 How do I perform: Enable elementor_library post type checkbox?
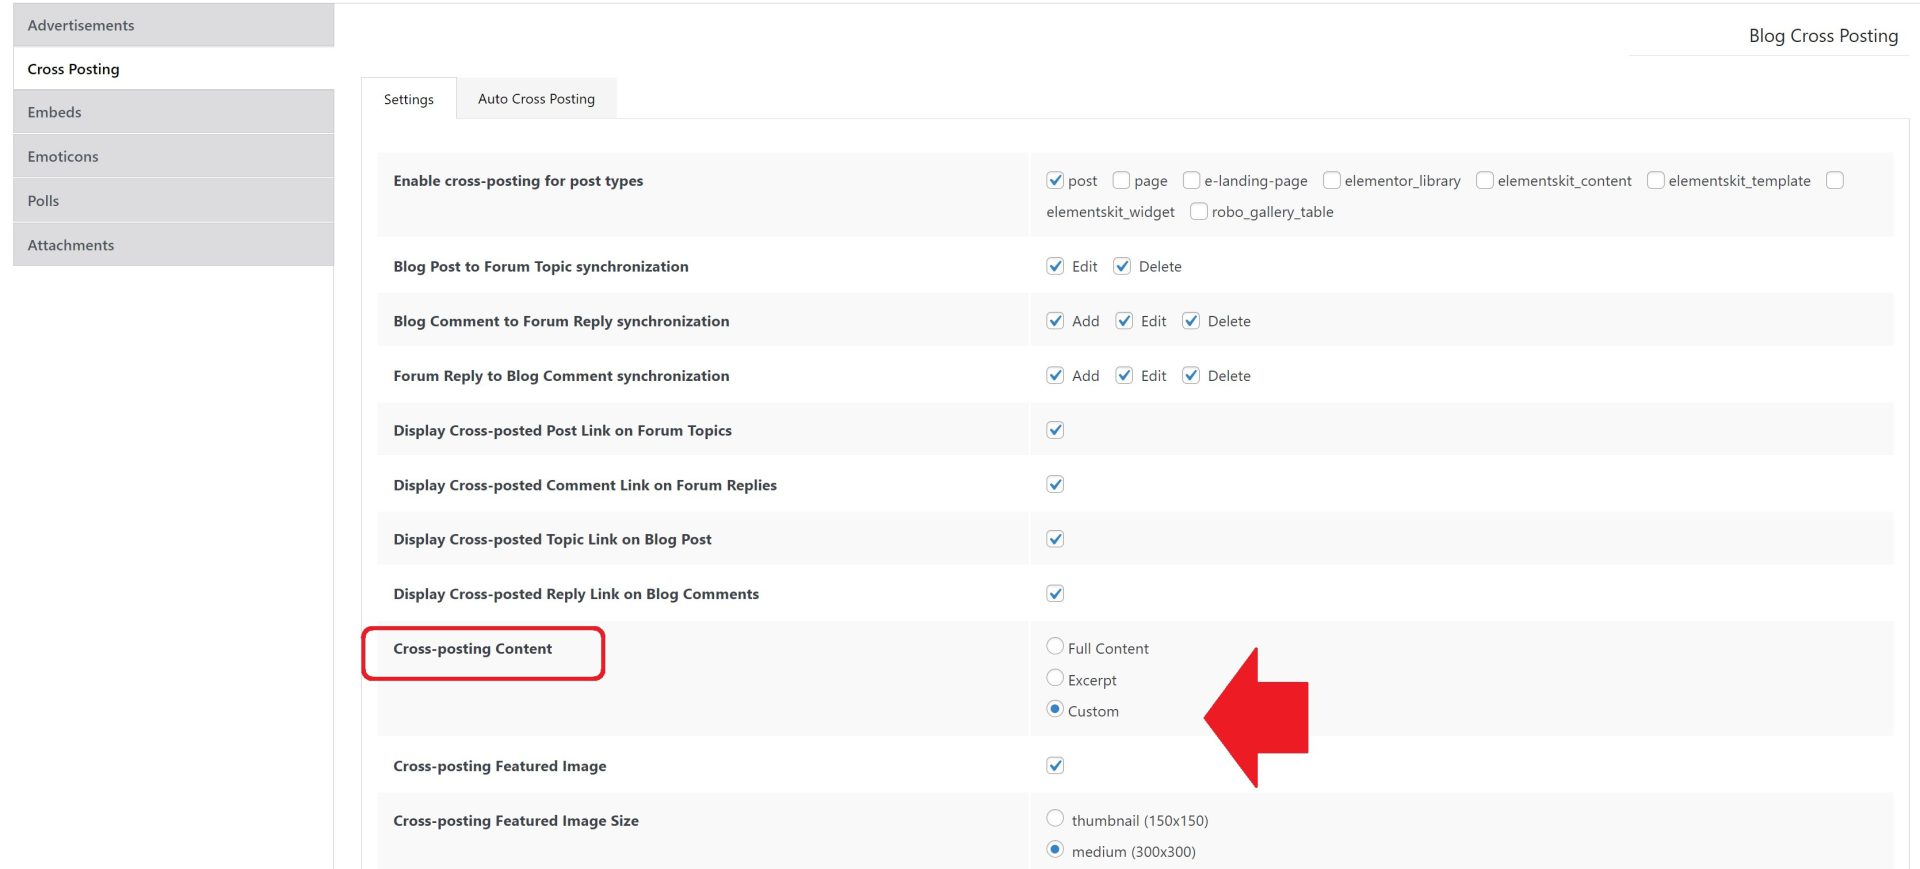point(1331,180)
